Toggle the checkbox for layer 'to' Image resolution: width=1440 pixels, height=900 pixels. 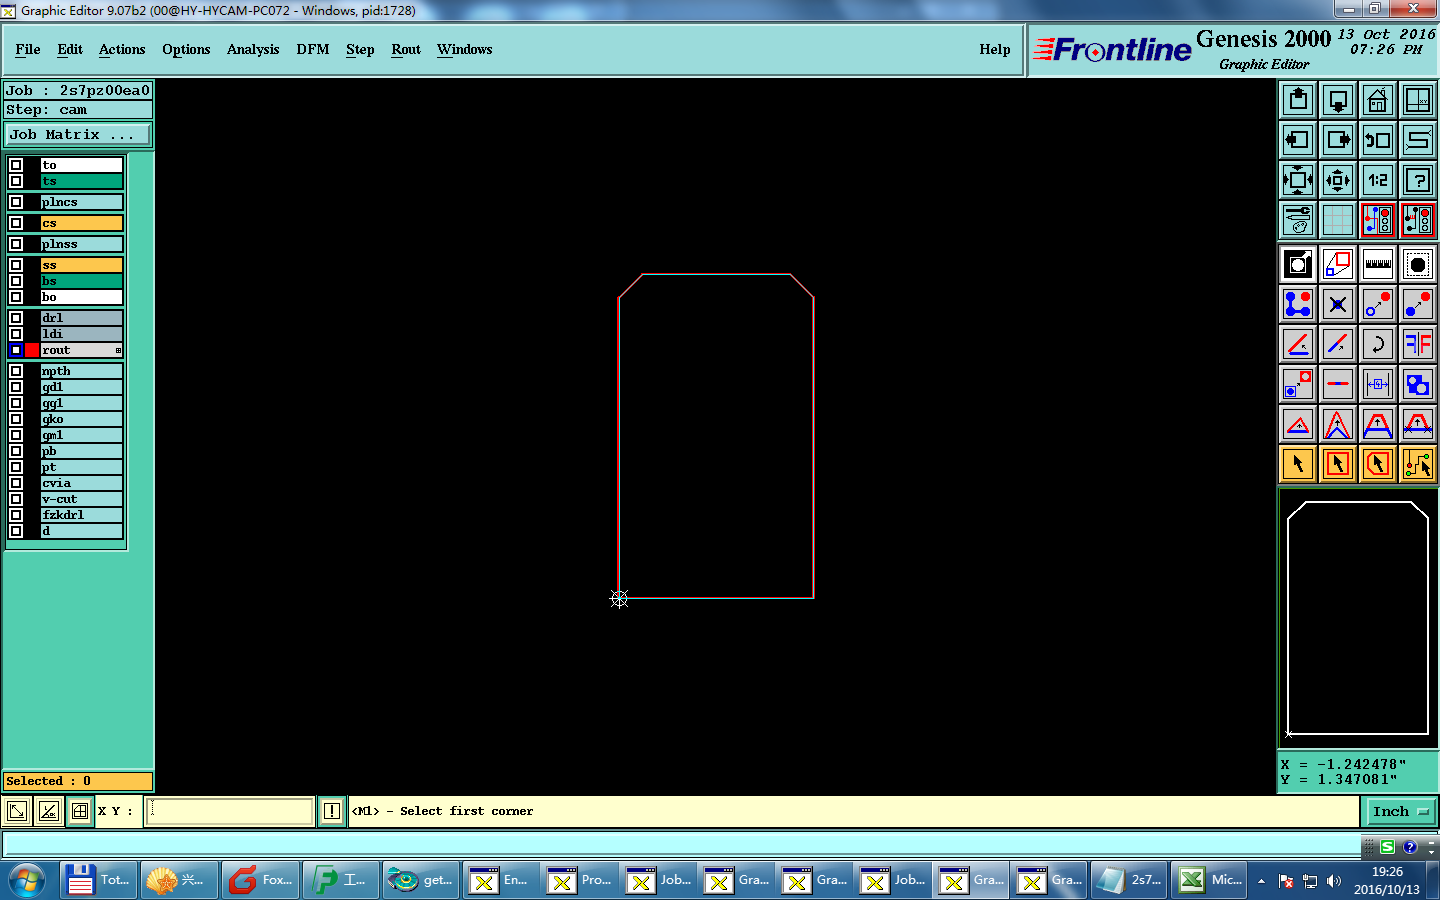coord(16,165)
